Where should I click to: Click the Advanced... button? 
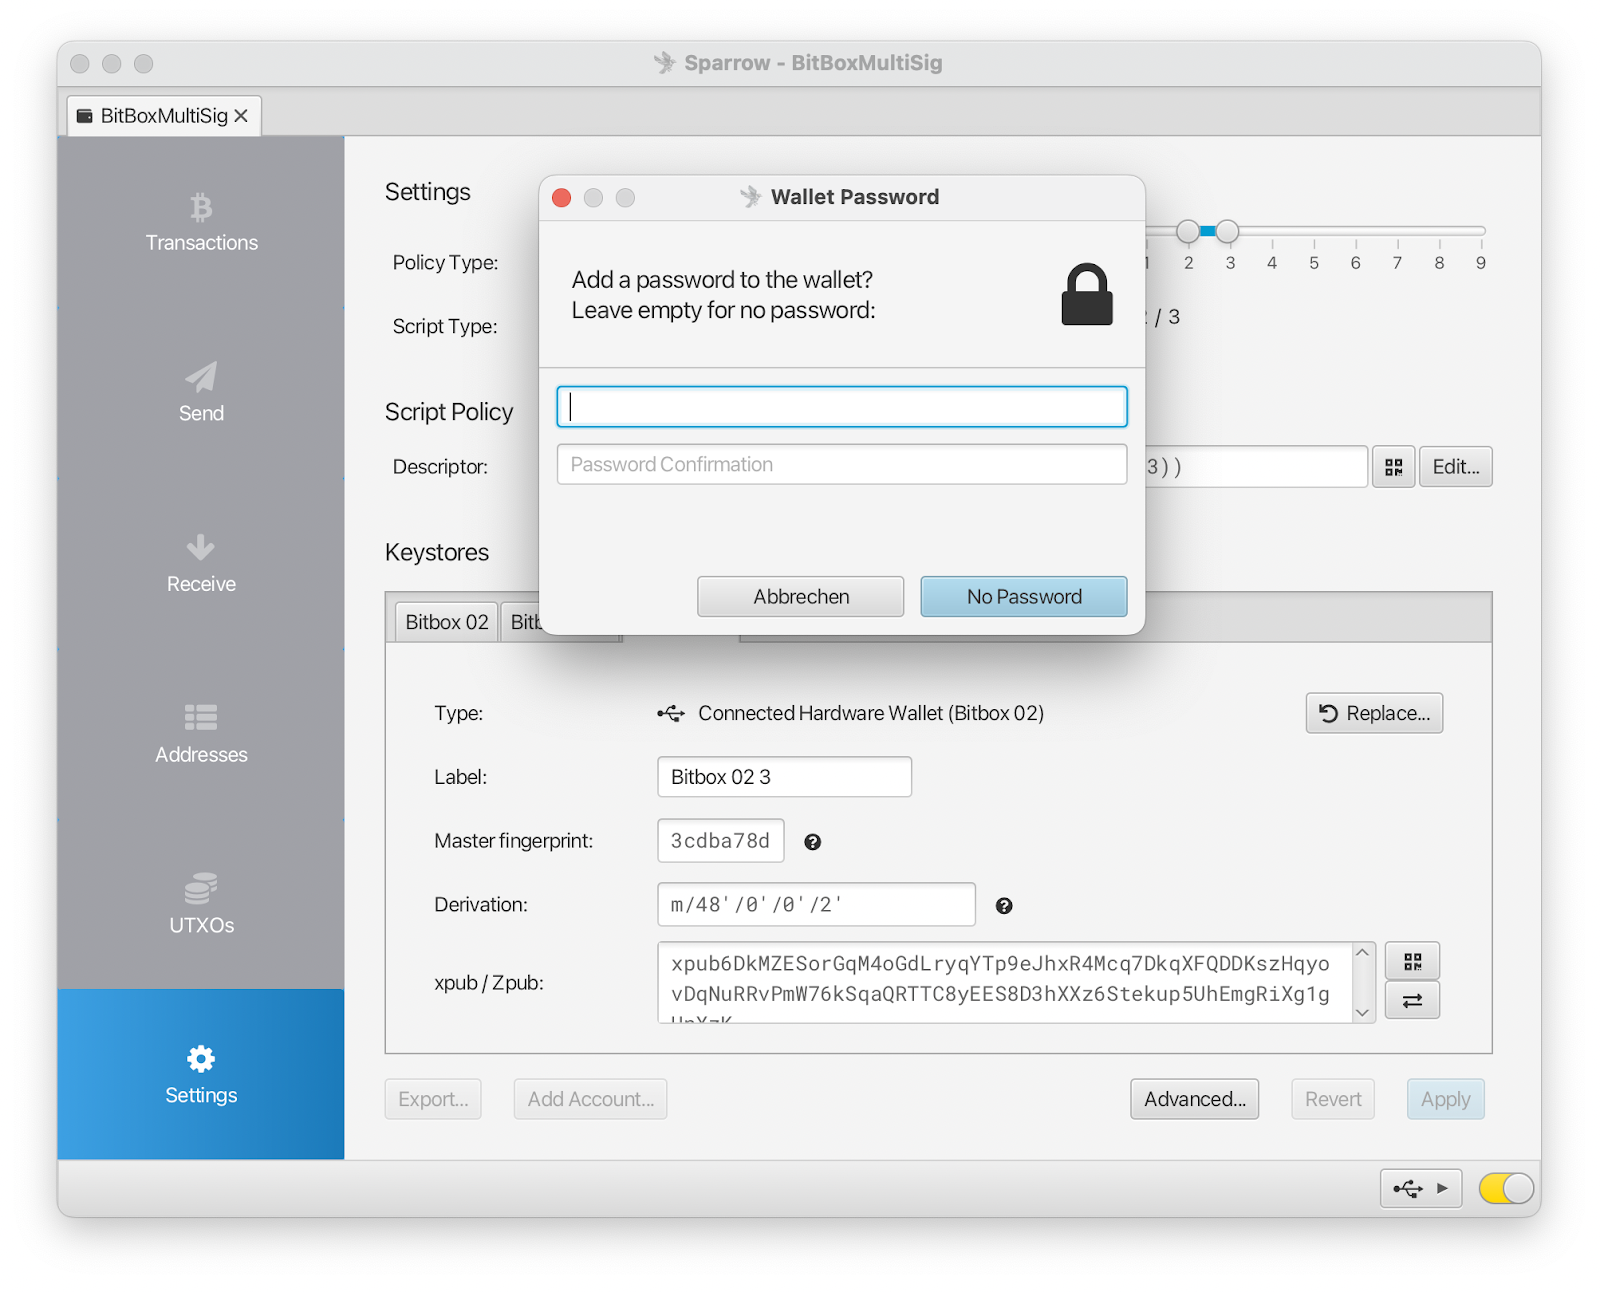pyautogui.click(x=1195, y=1099)
